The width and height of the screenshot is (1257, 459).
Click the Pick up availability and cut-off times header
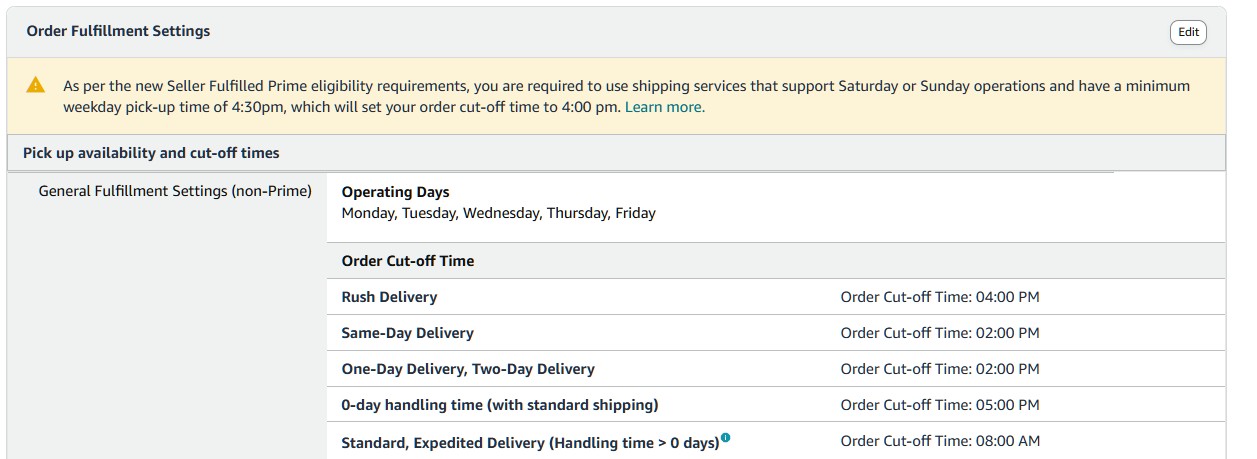point(151,153)
